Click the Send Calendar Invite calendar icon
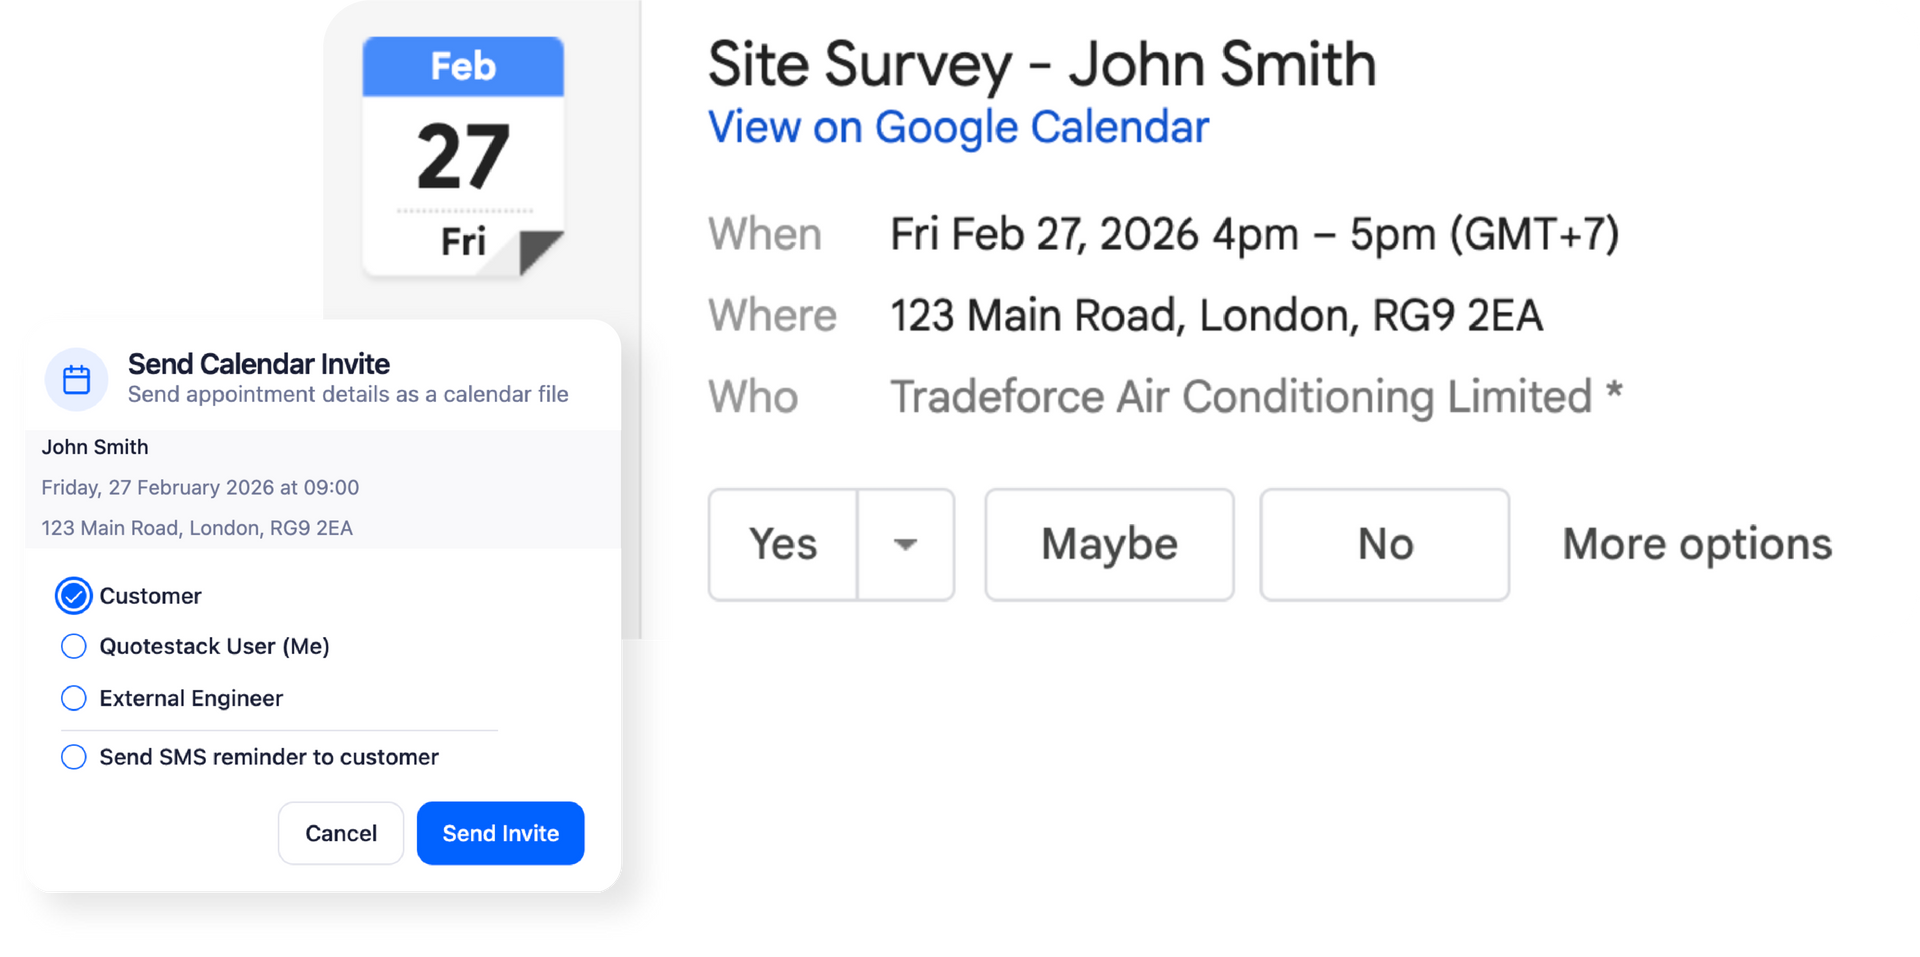This screenshot has width=1920, height=957. pos(77,380)
